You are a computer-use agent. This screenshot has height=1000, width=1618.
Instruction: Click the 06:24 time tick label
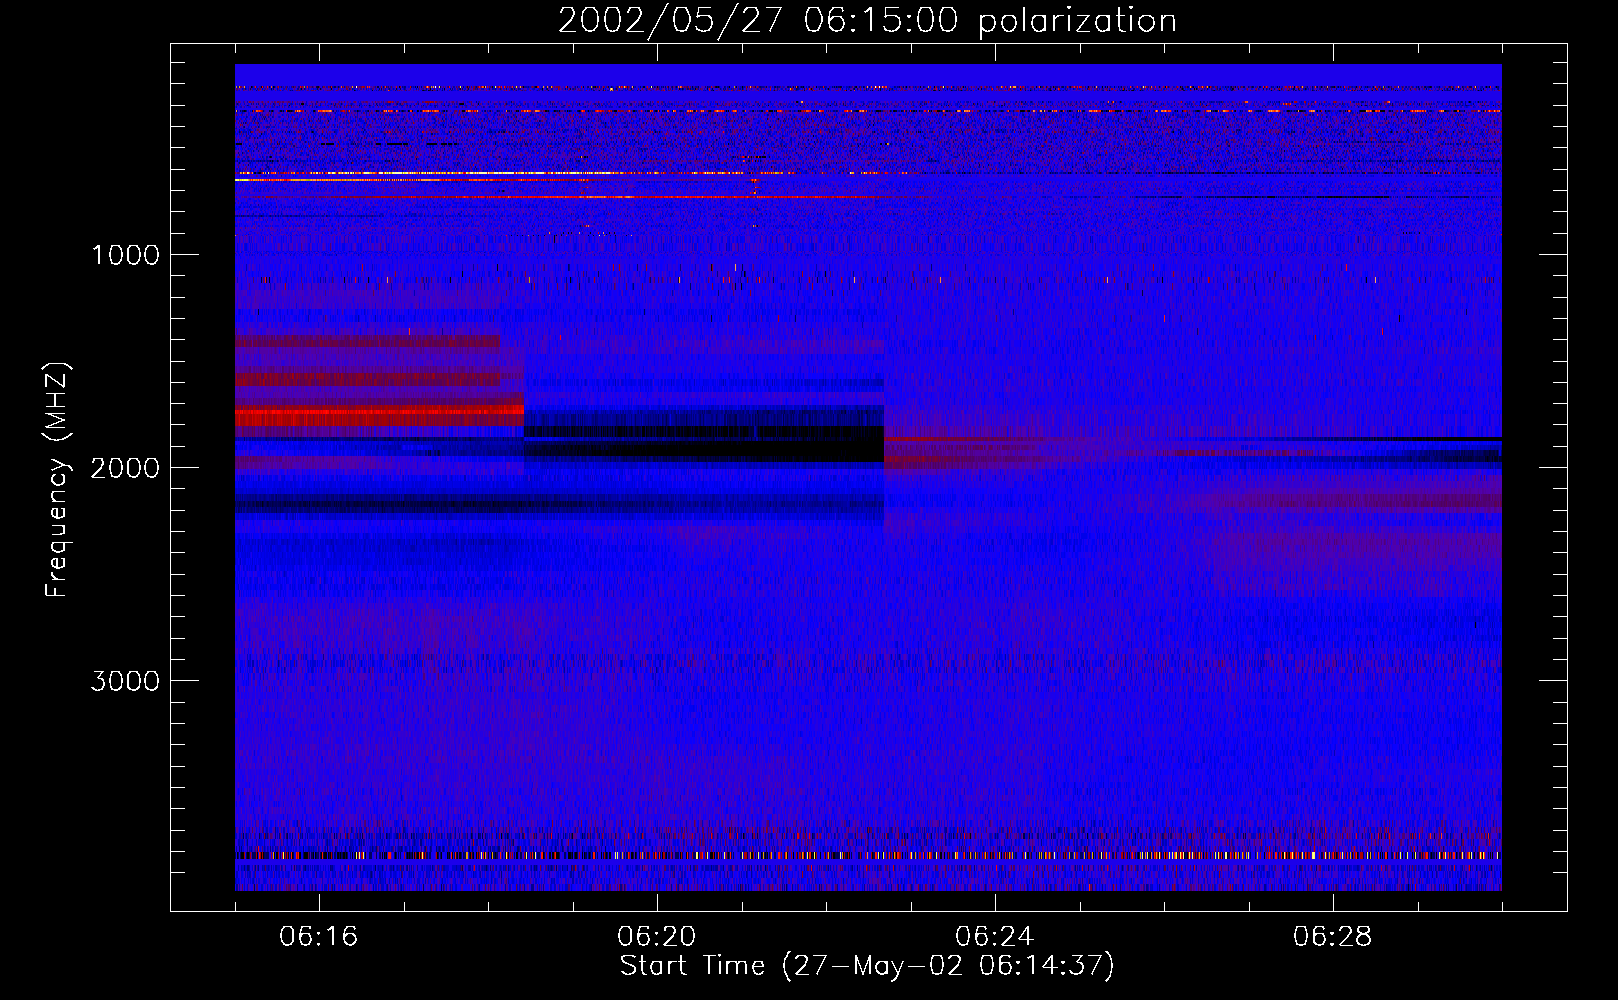(995, 937)
